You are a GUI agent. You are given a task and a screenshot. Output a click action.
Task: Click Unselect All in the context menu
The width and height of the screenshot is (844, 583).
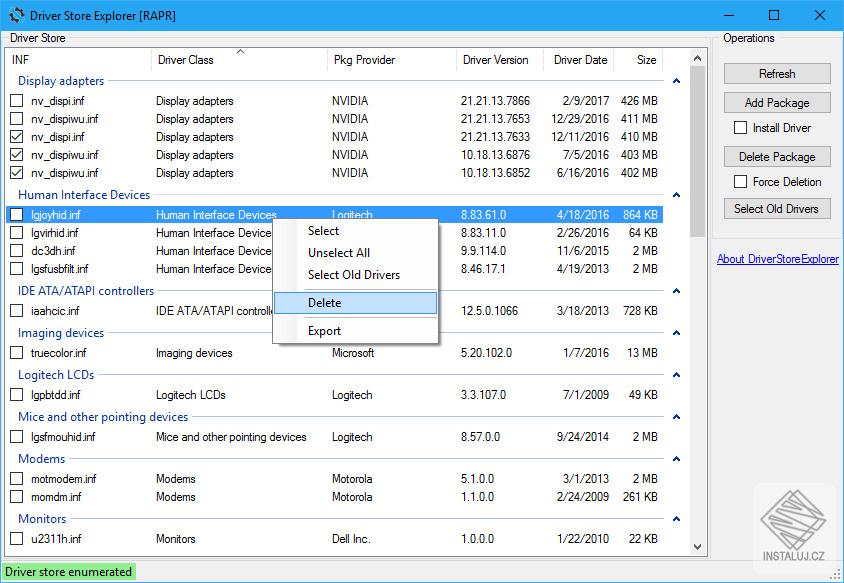click(x=338, y=253)
